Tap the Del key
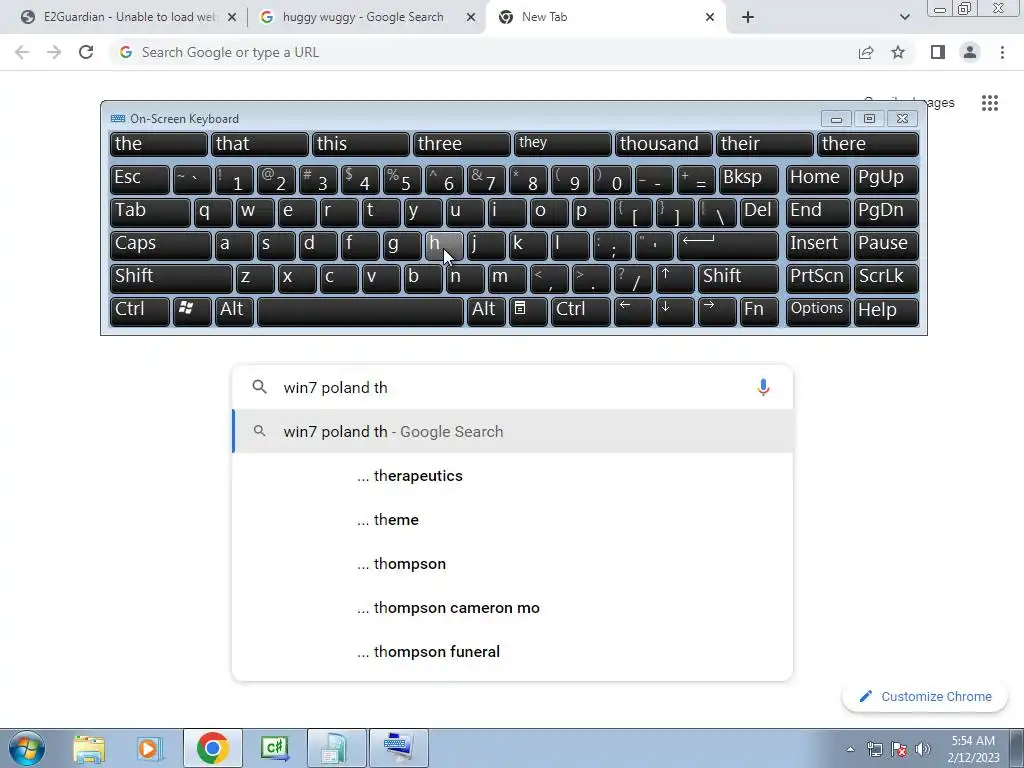The height and width of the screenshot is (768, 1024). coord(760,212)
